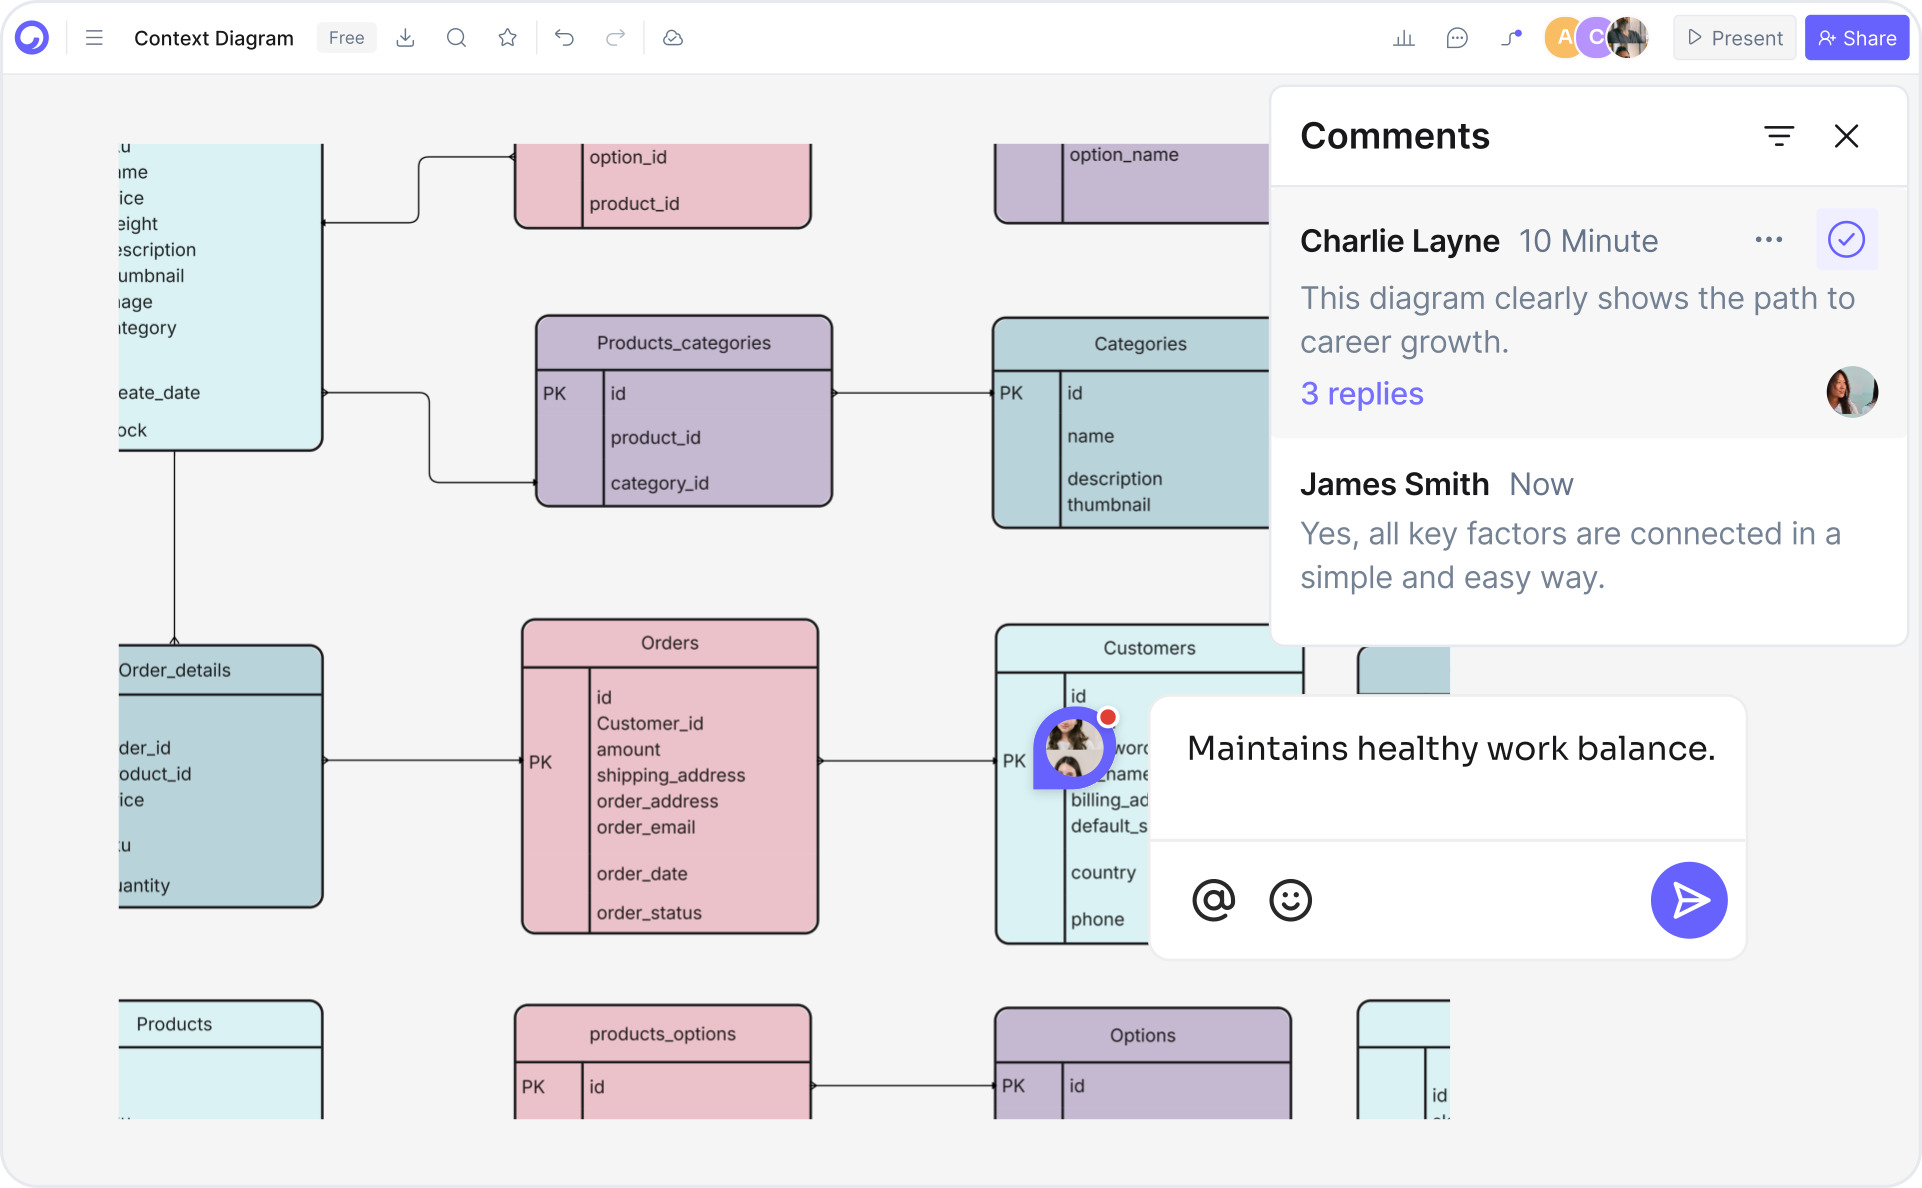
Task: Send the typed comment reply
Action: tap(1688, 900)
